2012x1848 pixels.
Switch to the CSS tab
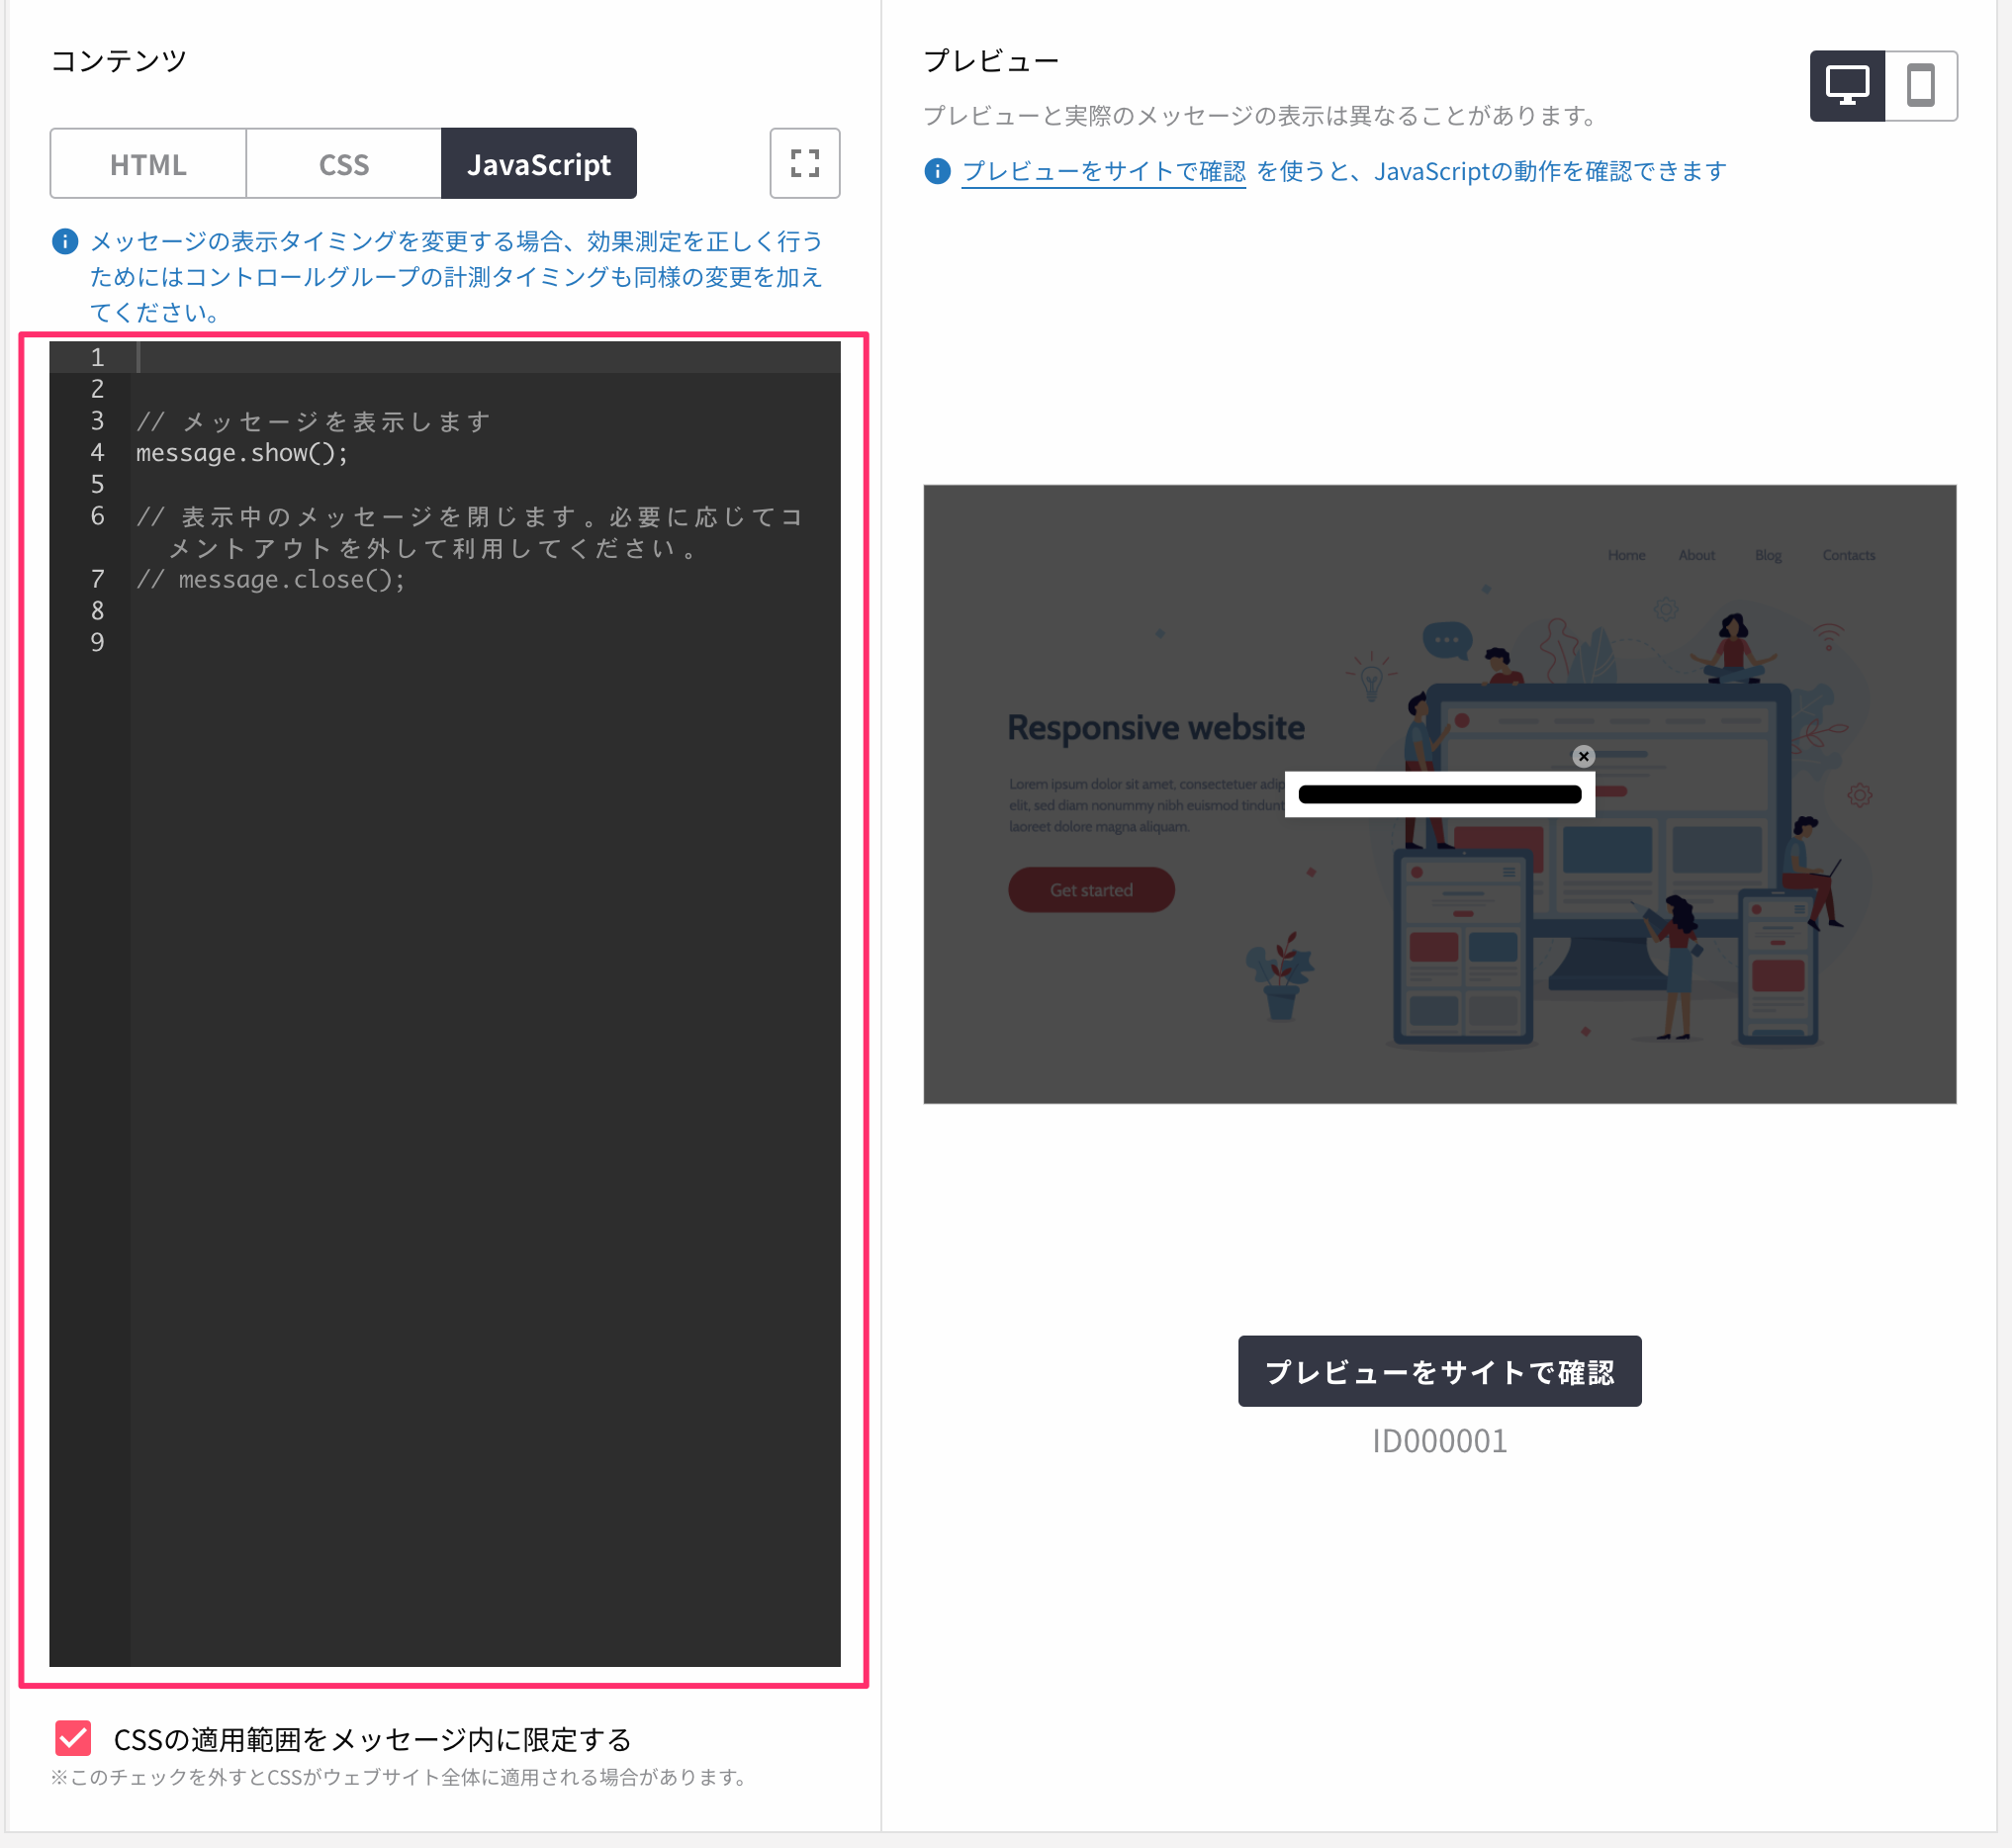coord(343,164)
